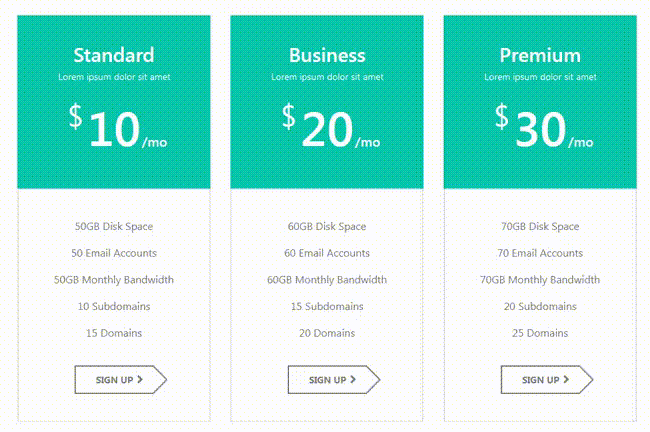Click the Lorem ipsum subtitle under Premium
650x432 pixels.
(x=540, y=77)
